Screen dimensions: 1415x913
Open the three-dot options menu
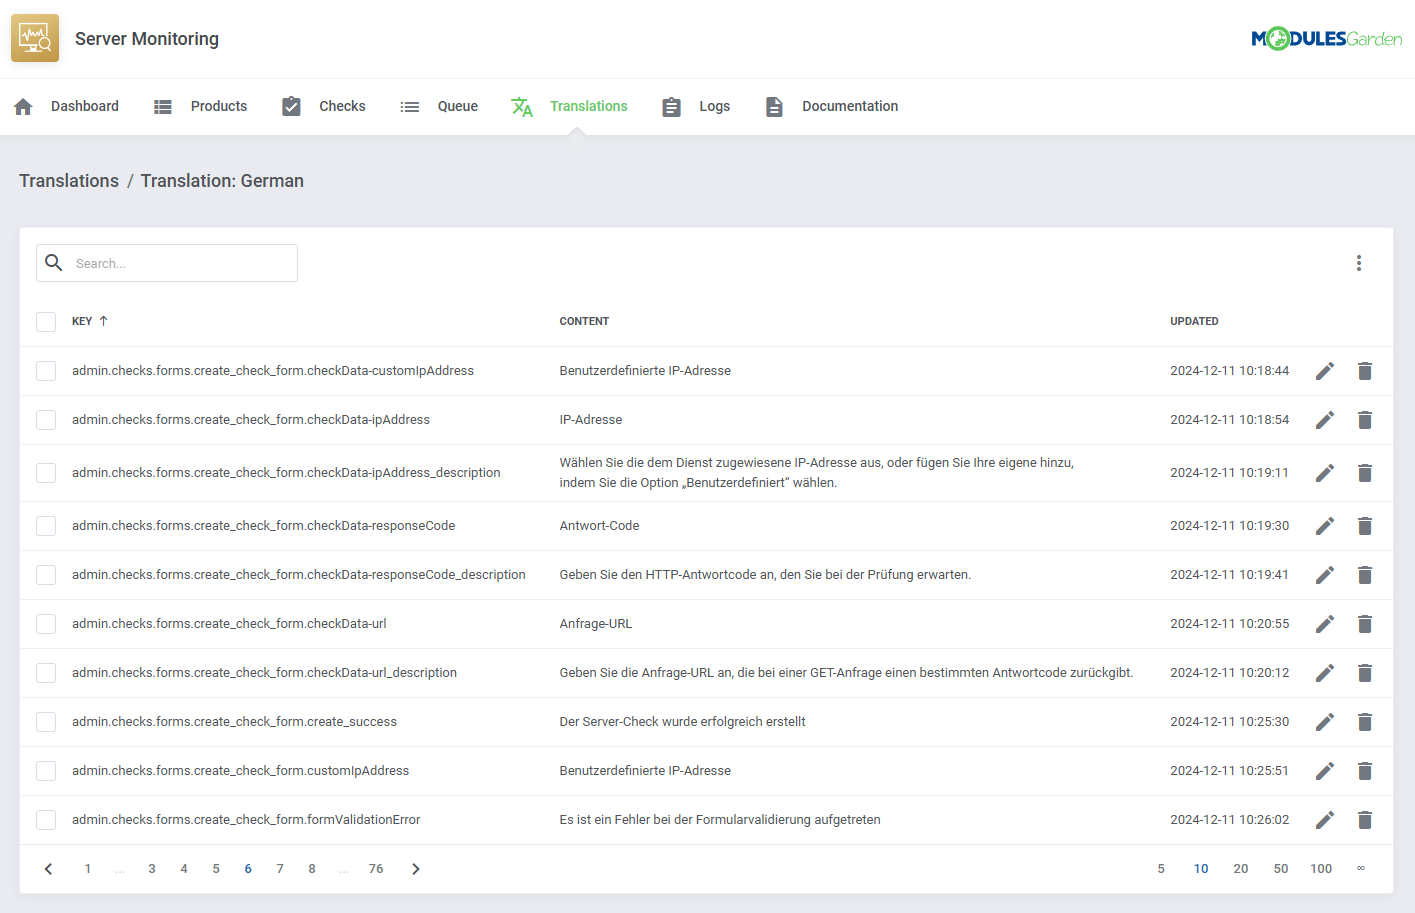click(x=1359, y=262)
